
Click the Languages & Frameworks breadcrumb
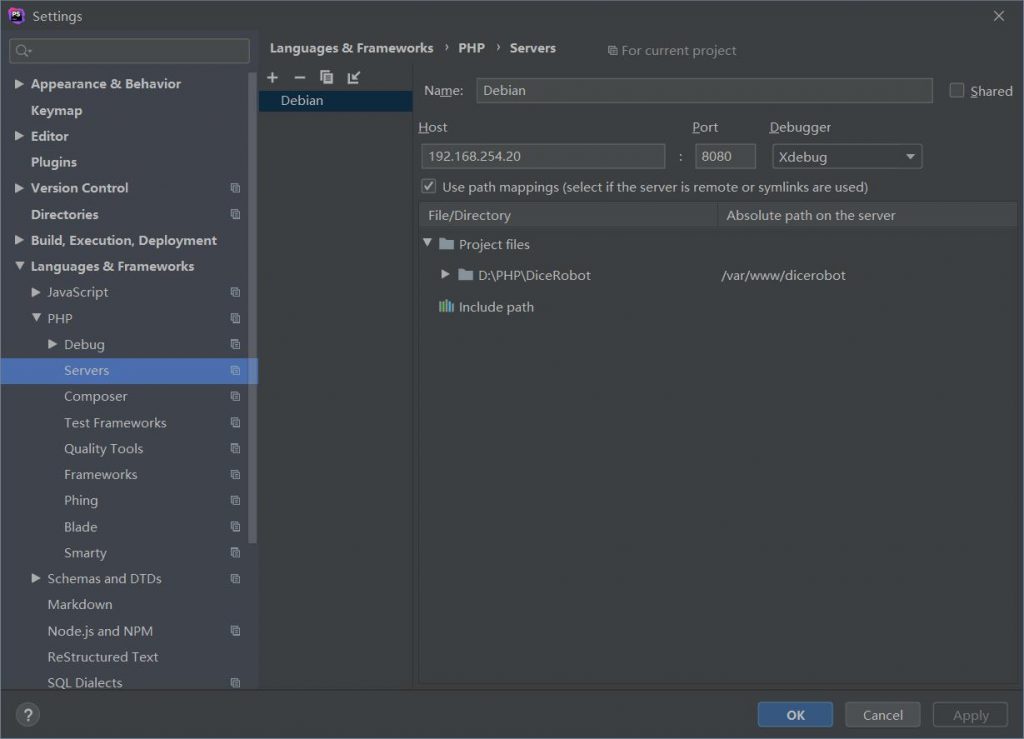[x=351, y=48]
